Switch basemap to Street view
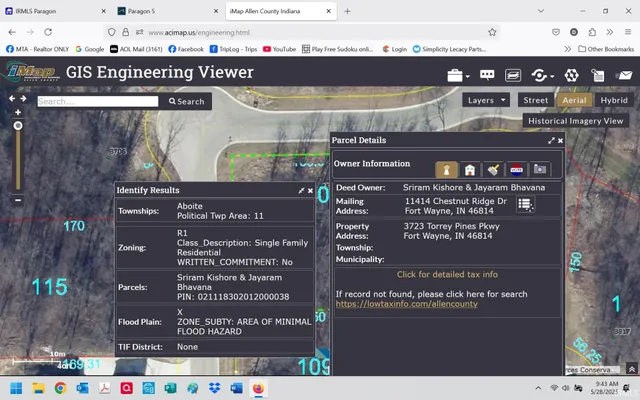 (535, 100)
